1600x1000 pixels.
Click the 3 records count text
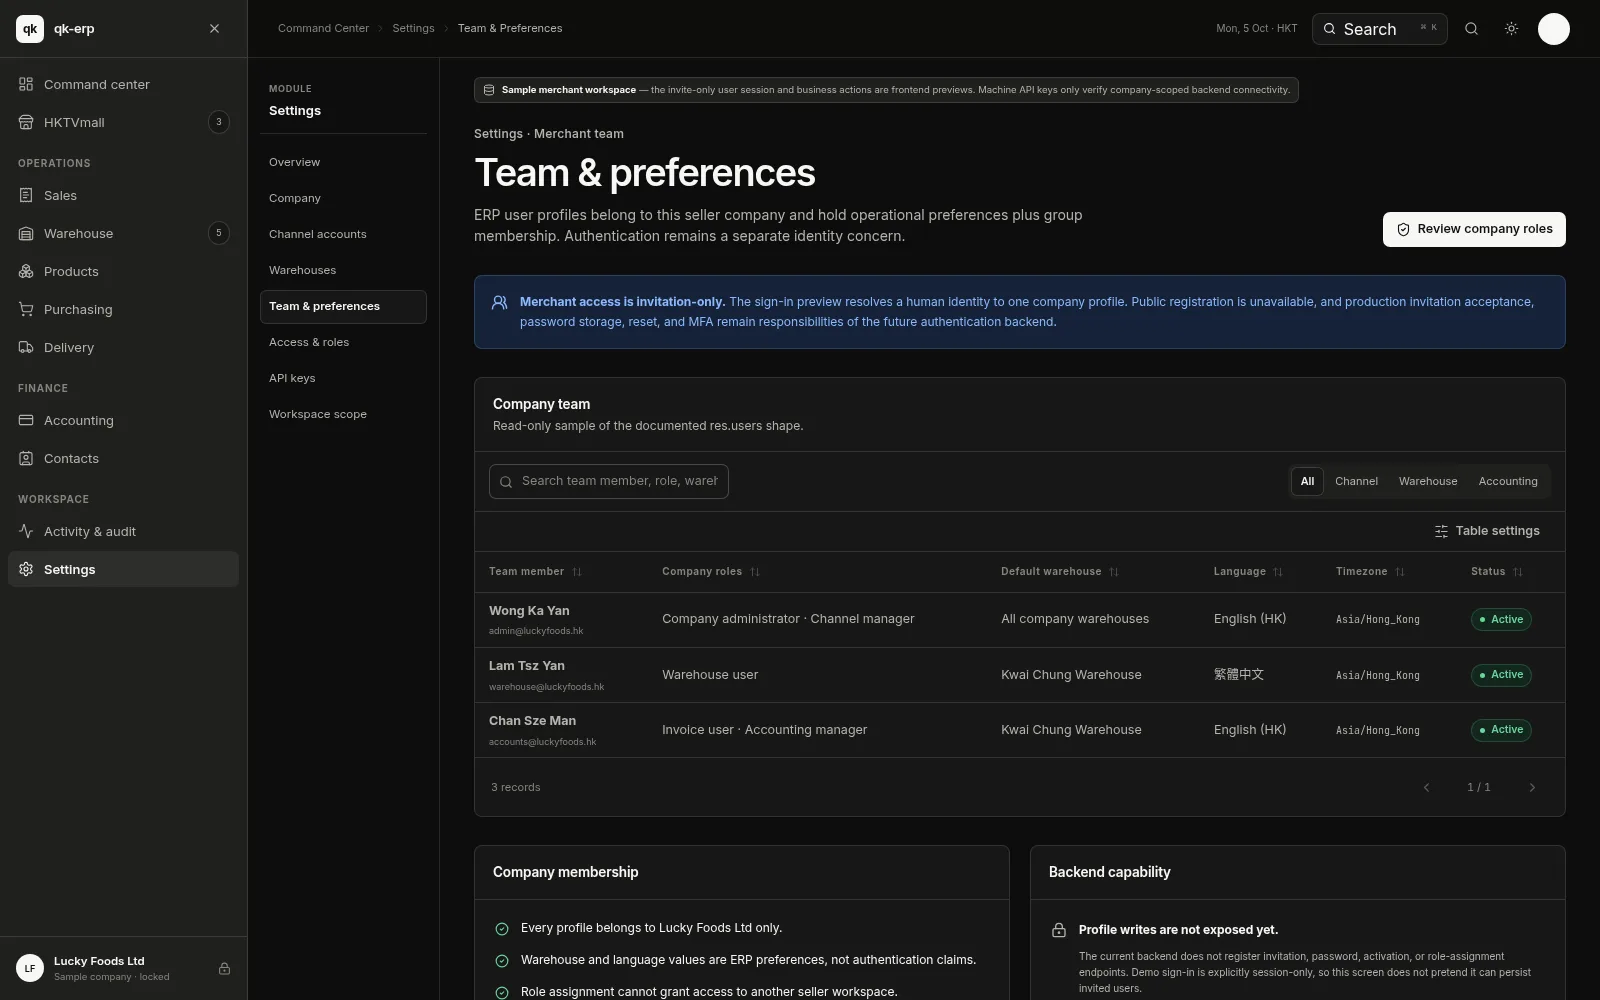[515, 788]
